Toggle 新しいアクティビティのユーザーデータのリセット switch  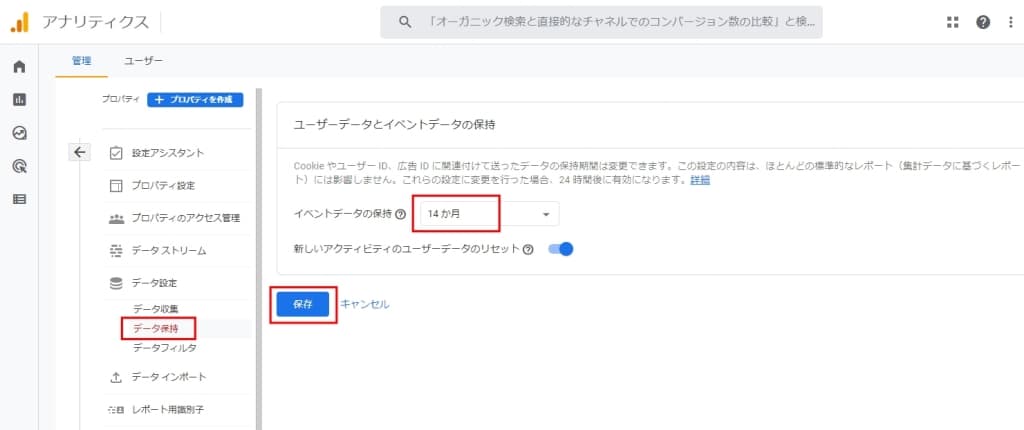tap(560, 249)
